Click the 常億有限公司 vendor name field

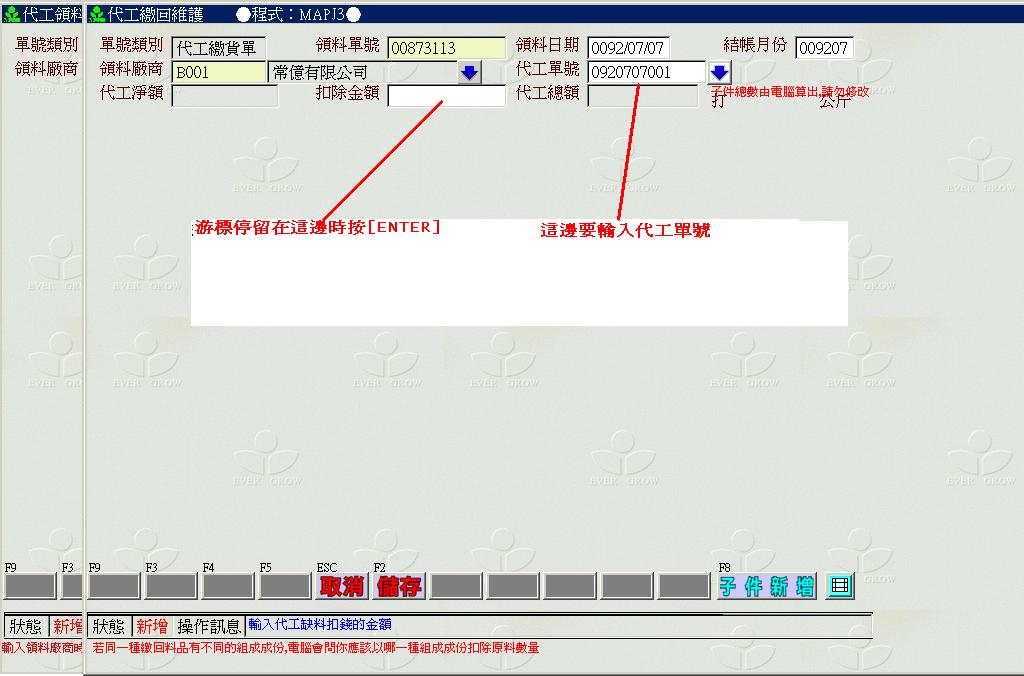[362, 73]
